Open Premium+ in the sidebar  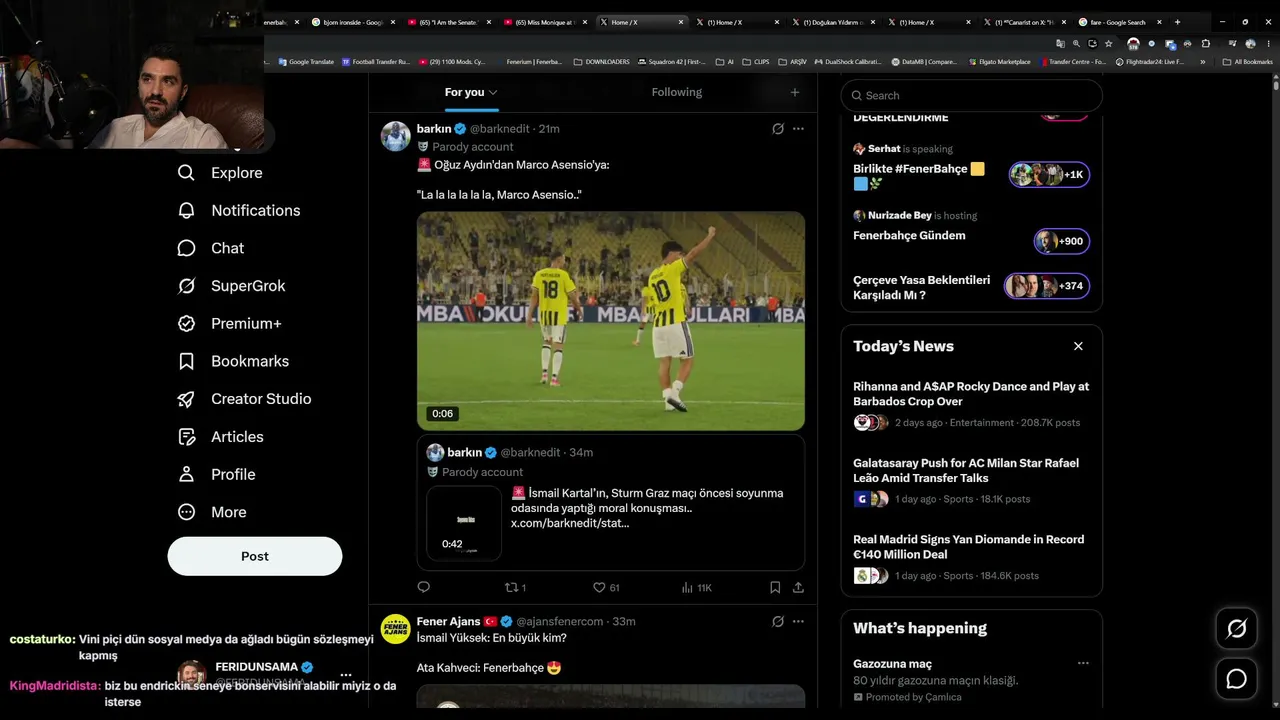point(229,324)
